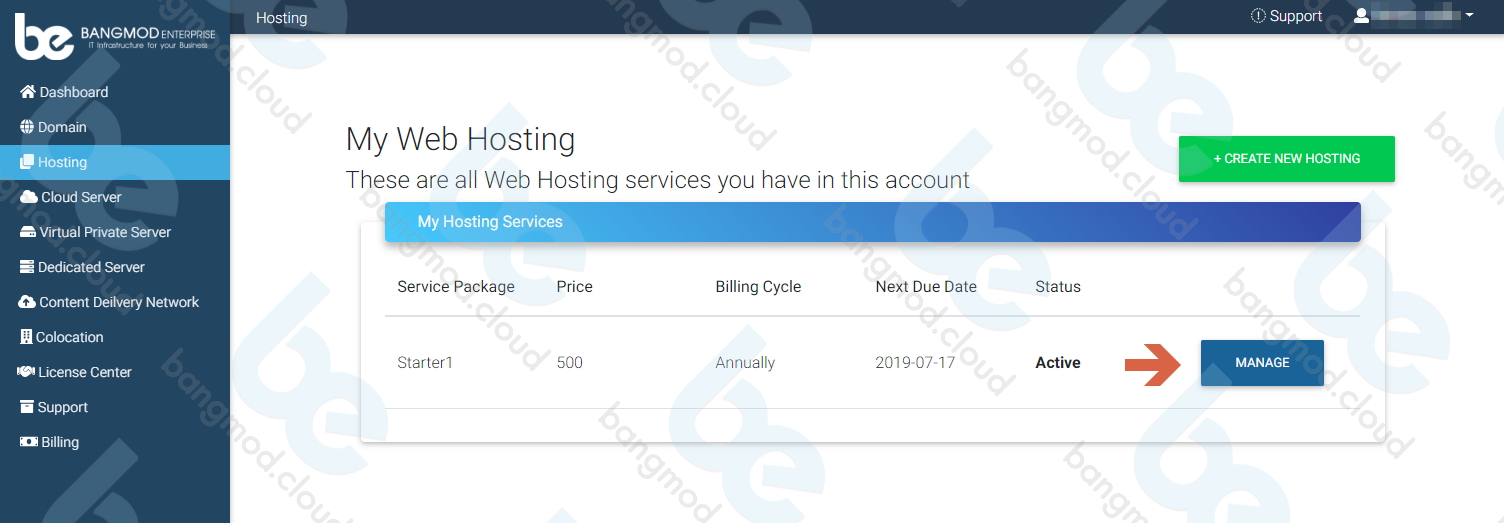Click the Colocation building icon

(26, 337)
